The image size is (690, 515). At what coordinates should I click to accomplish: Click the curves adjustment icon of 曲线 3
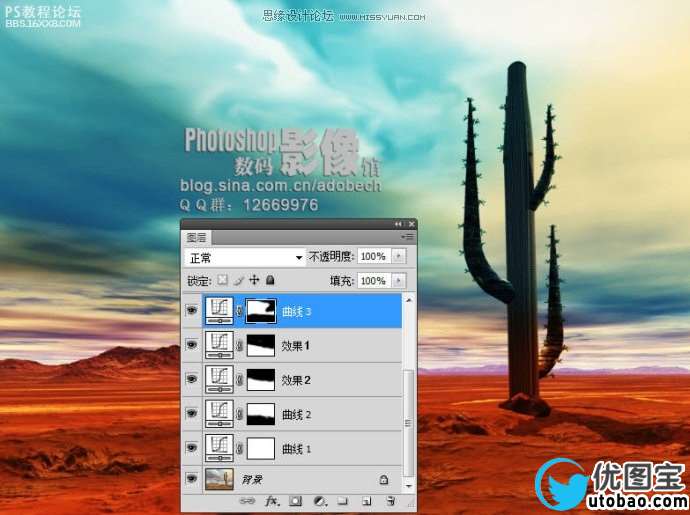tap(219, 311)
